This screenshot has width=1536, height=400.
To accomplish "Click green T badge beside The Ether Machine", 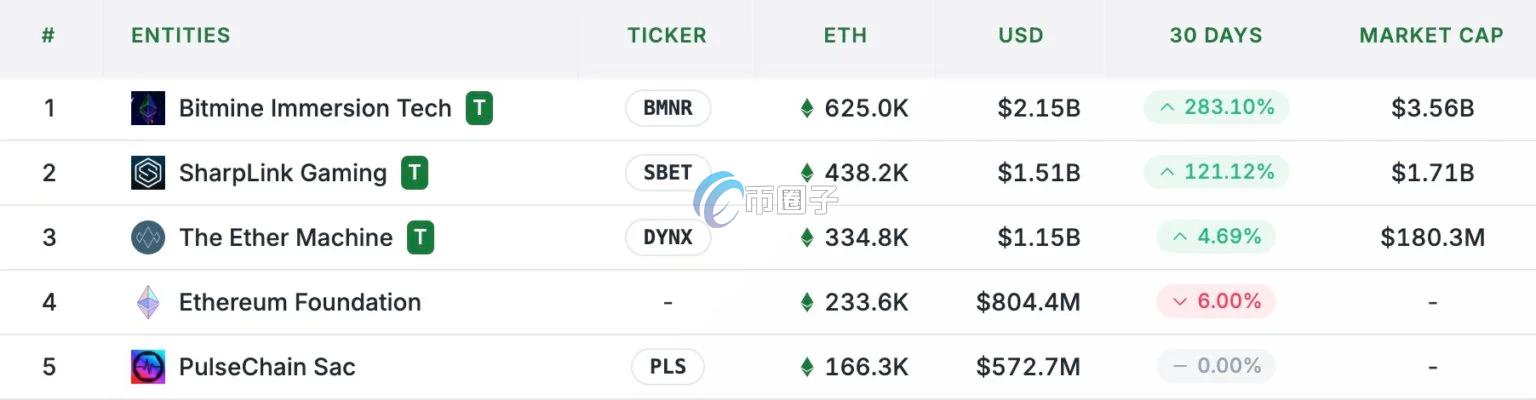I will [421, 238].
